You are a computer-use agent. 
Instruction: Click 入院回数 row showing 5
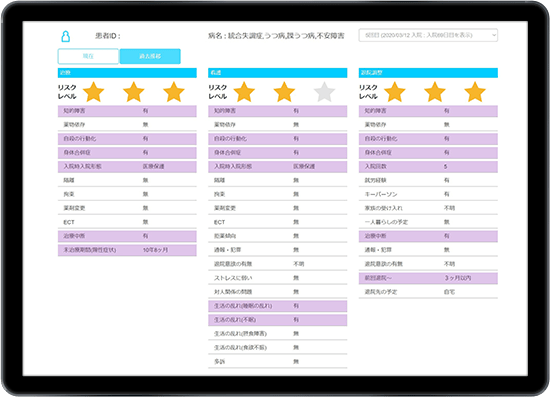pyautogui.click(x=428, y=166)
